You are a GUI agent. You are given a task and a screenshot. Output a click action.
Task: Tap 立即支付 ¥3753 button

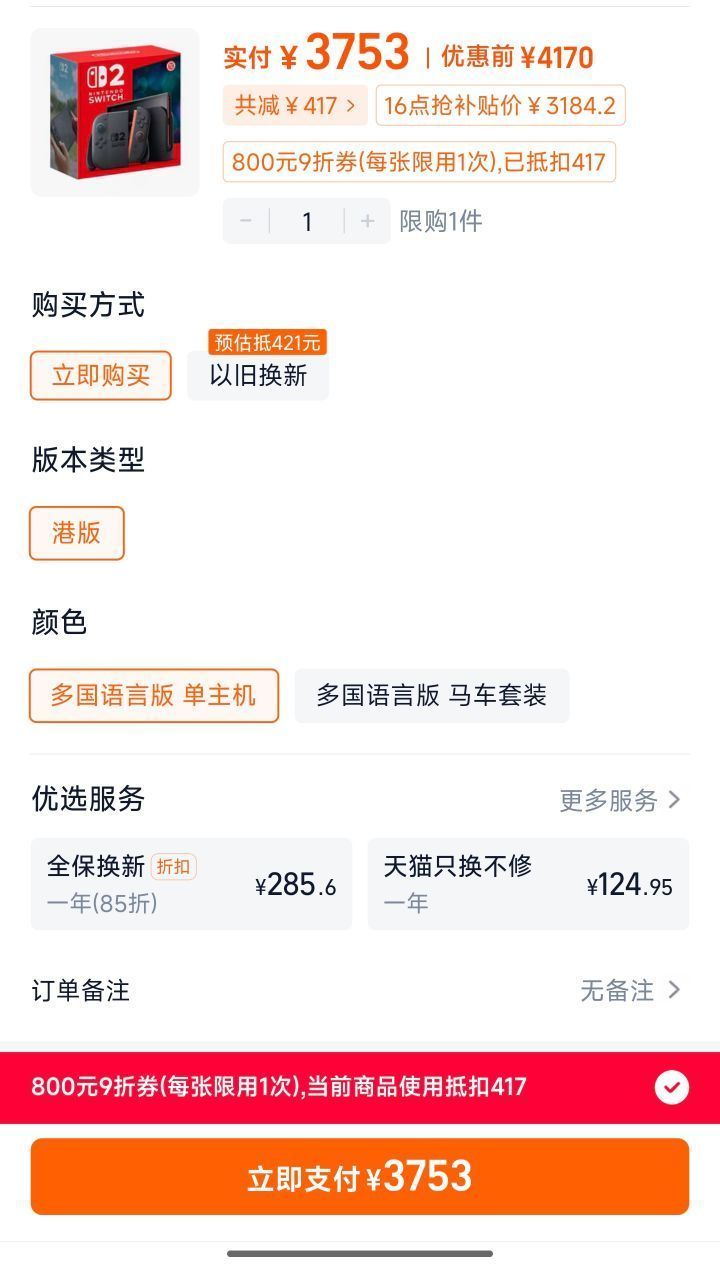pos(360,1177)
